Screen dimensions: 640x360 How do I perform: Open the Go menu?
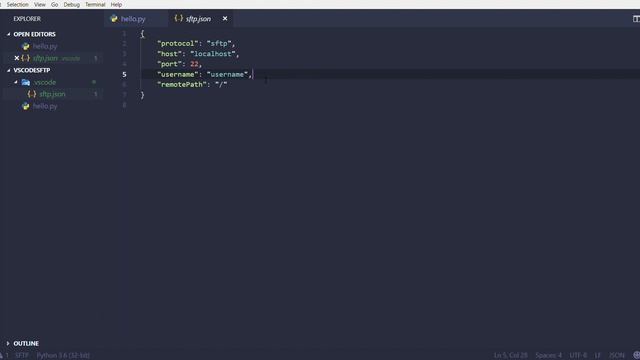54,4
